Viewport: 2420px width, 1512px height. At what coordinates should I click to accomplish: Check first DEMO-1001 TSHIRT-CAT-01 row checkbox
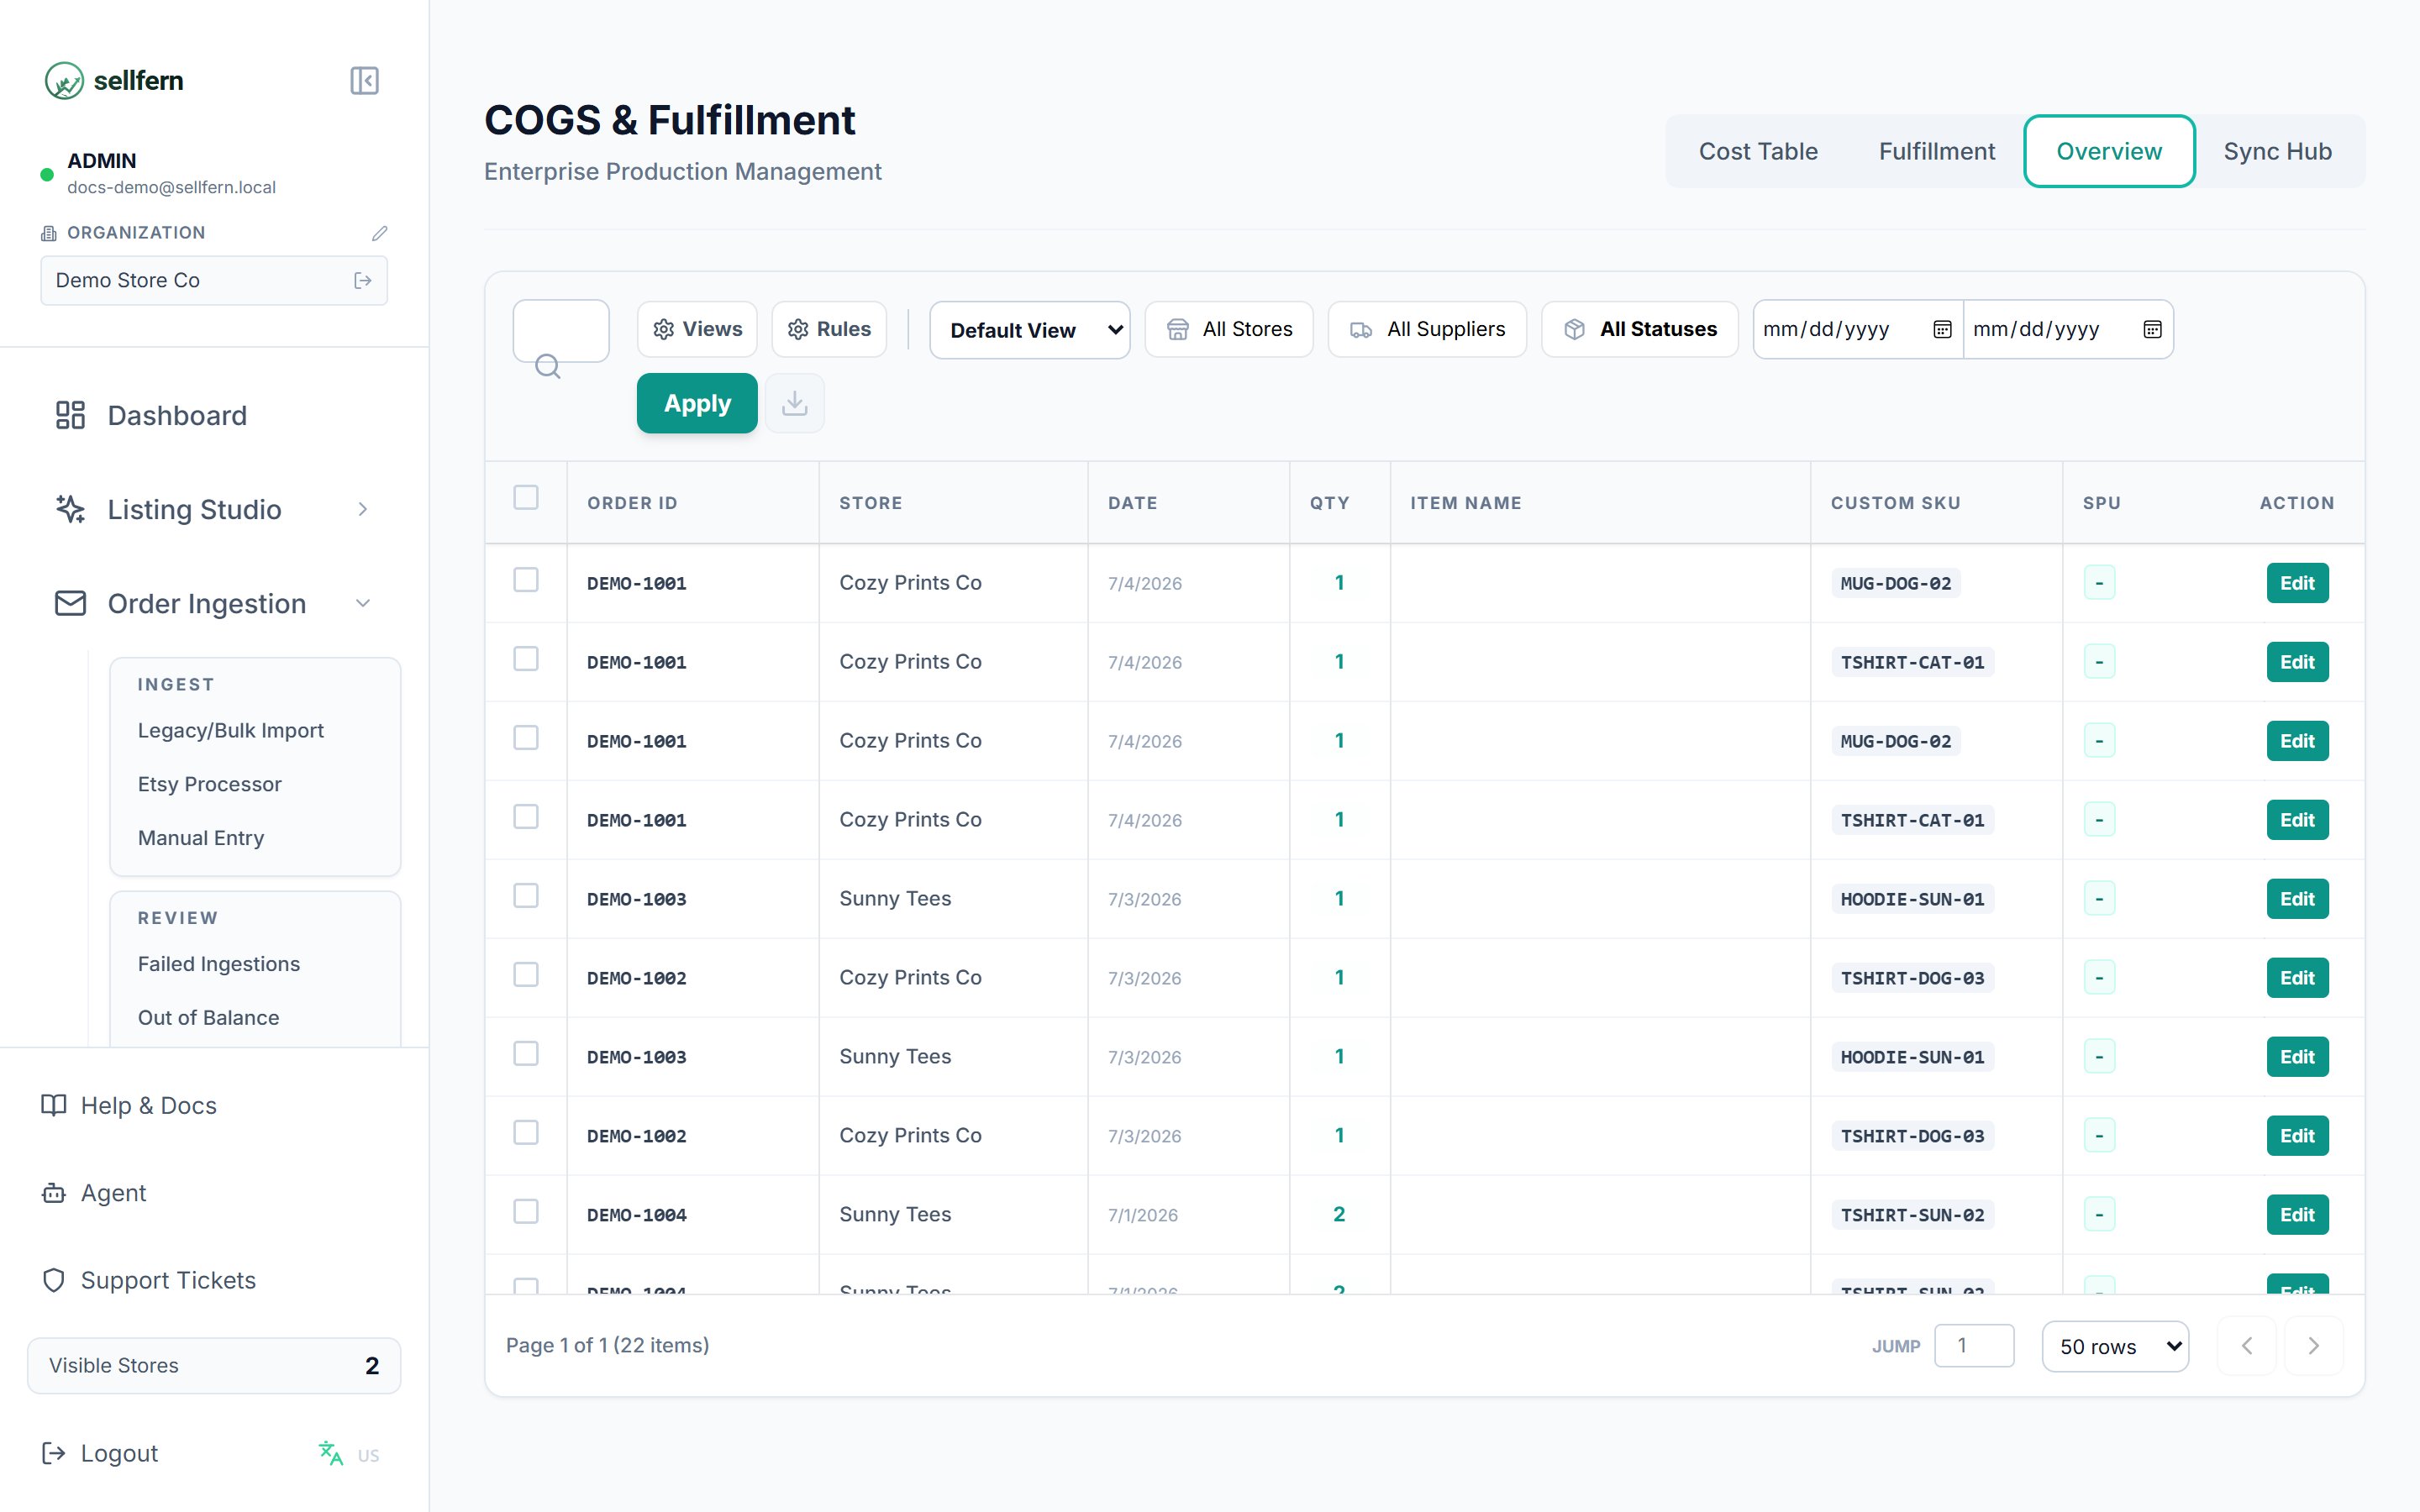(x=526, y=659)
